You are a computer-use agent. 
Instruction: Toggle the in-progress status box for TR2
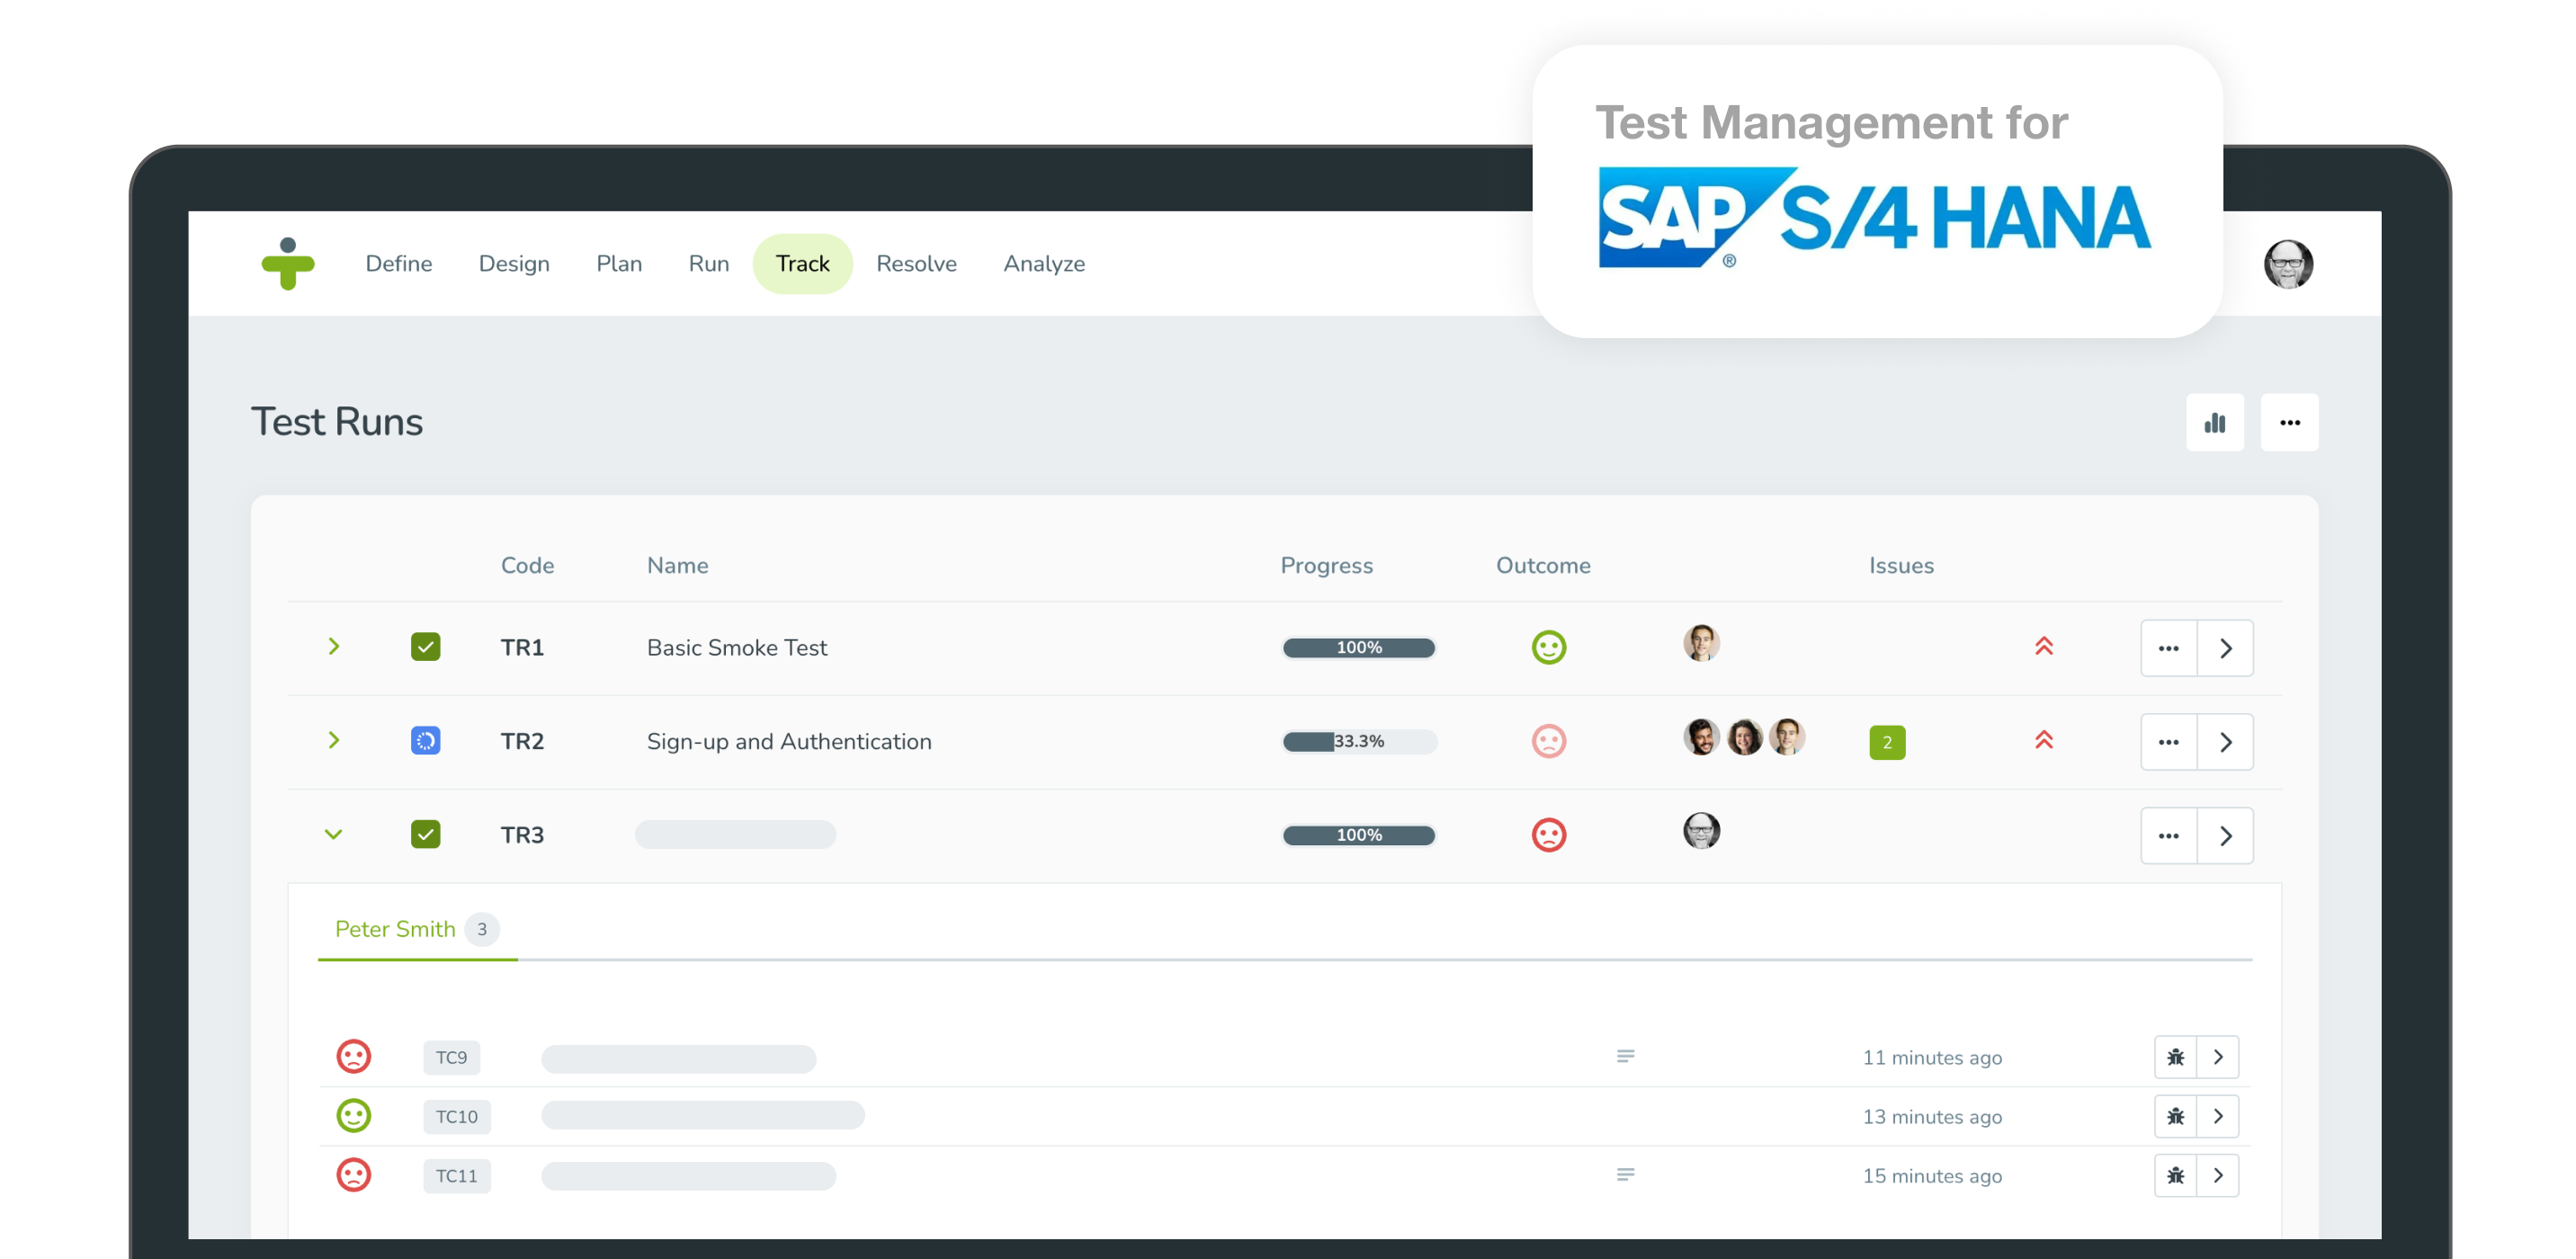[425, 742]
